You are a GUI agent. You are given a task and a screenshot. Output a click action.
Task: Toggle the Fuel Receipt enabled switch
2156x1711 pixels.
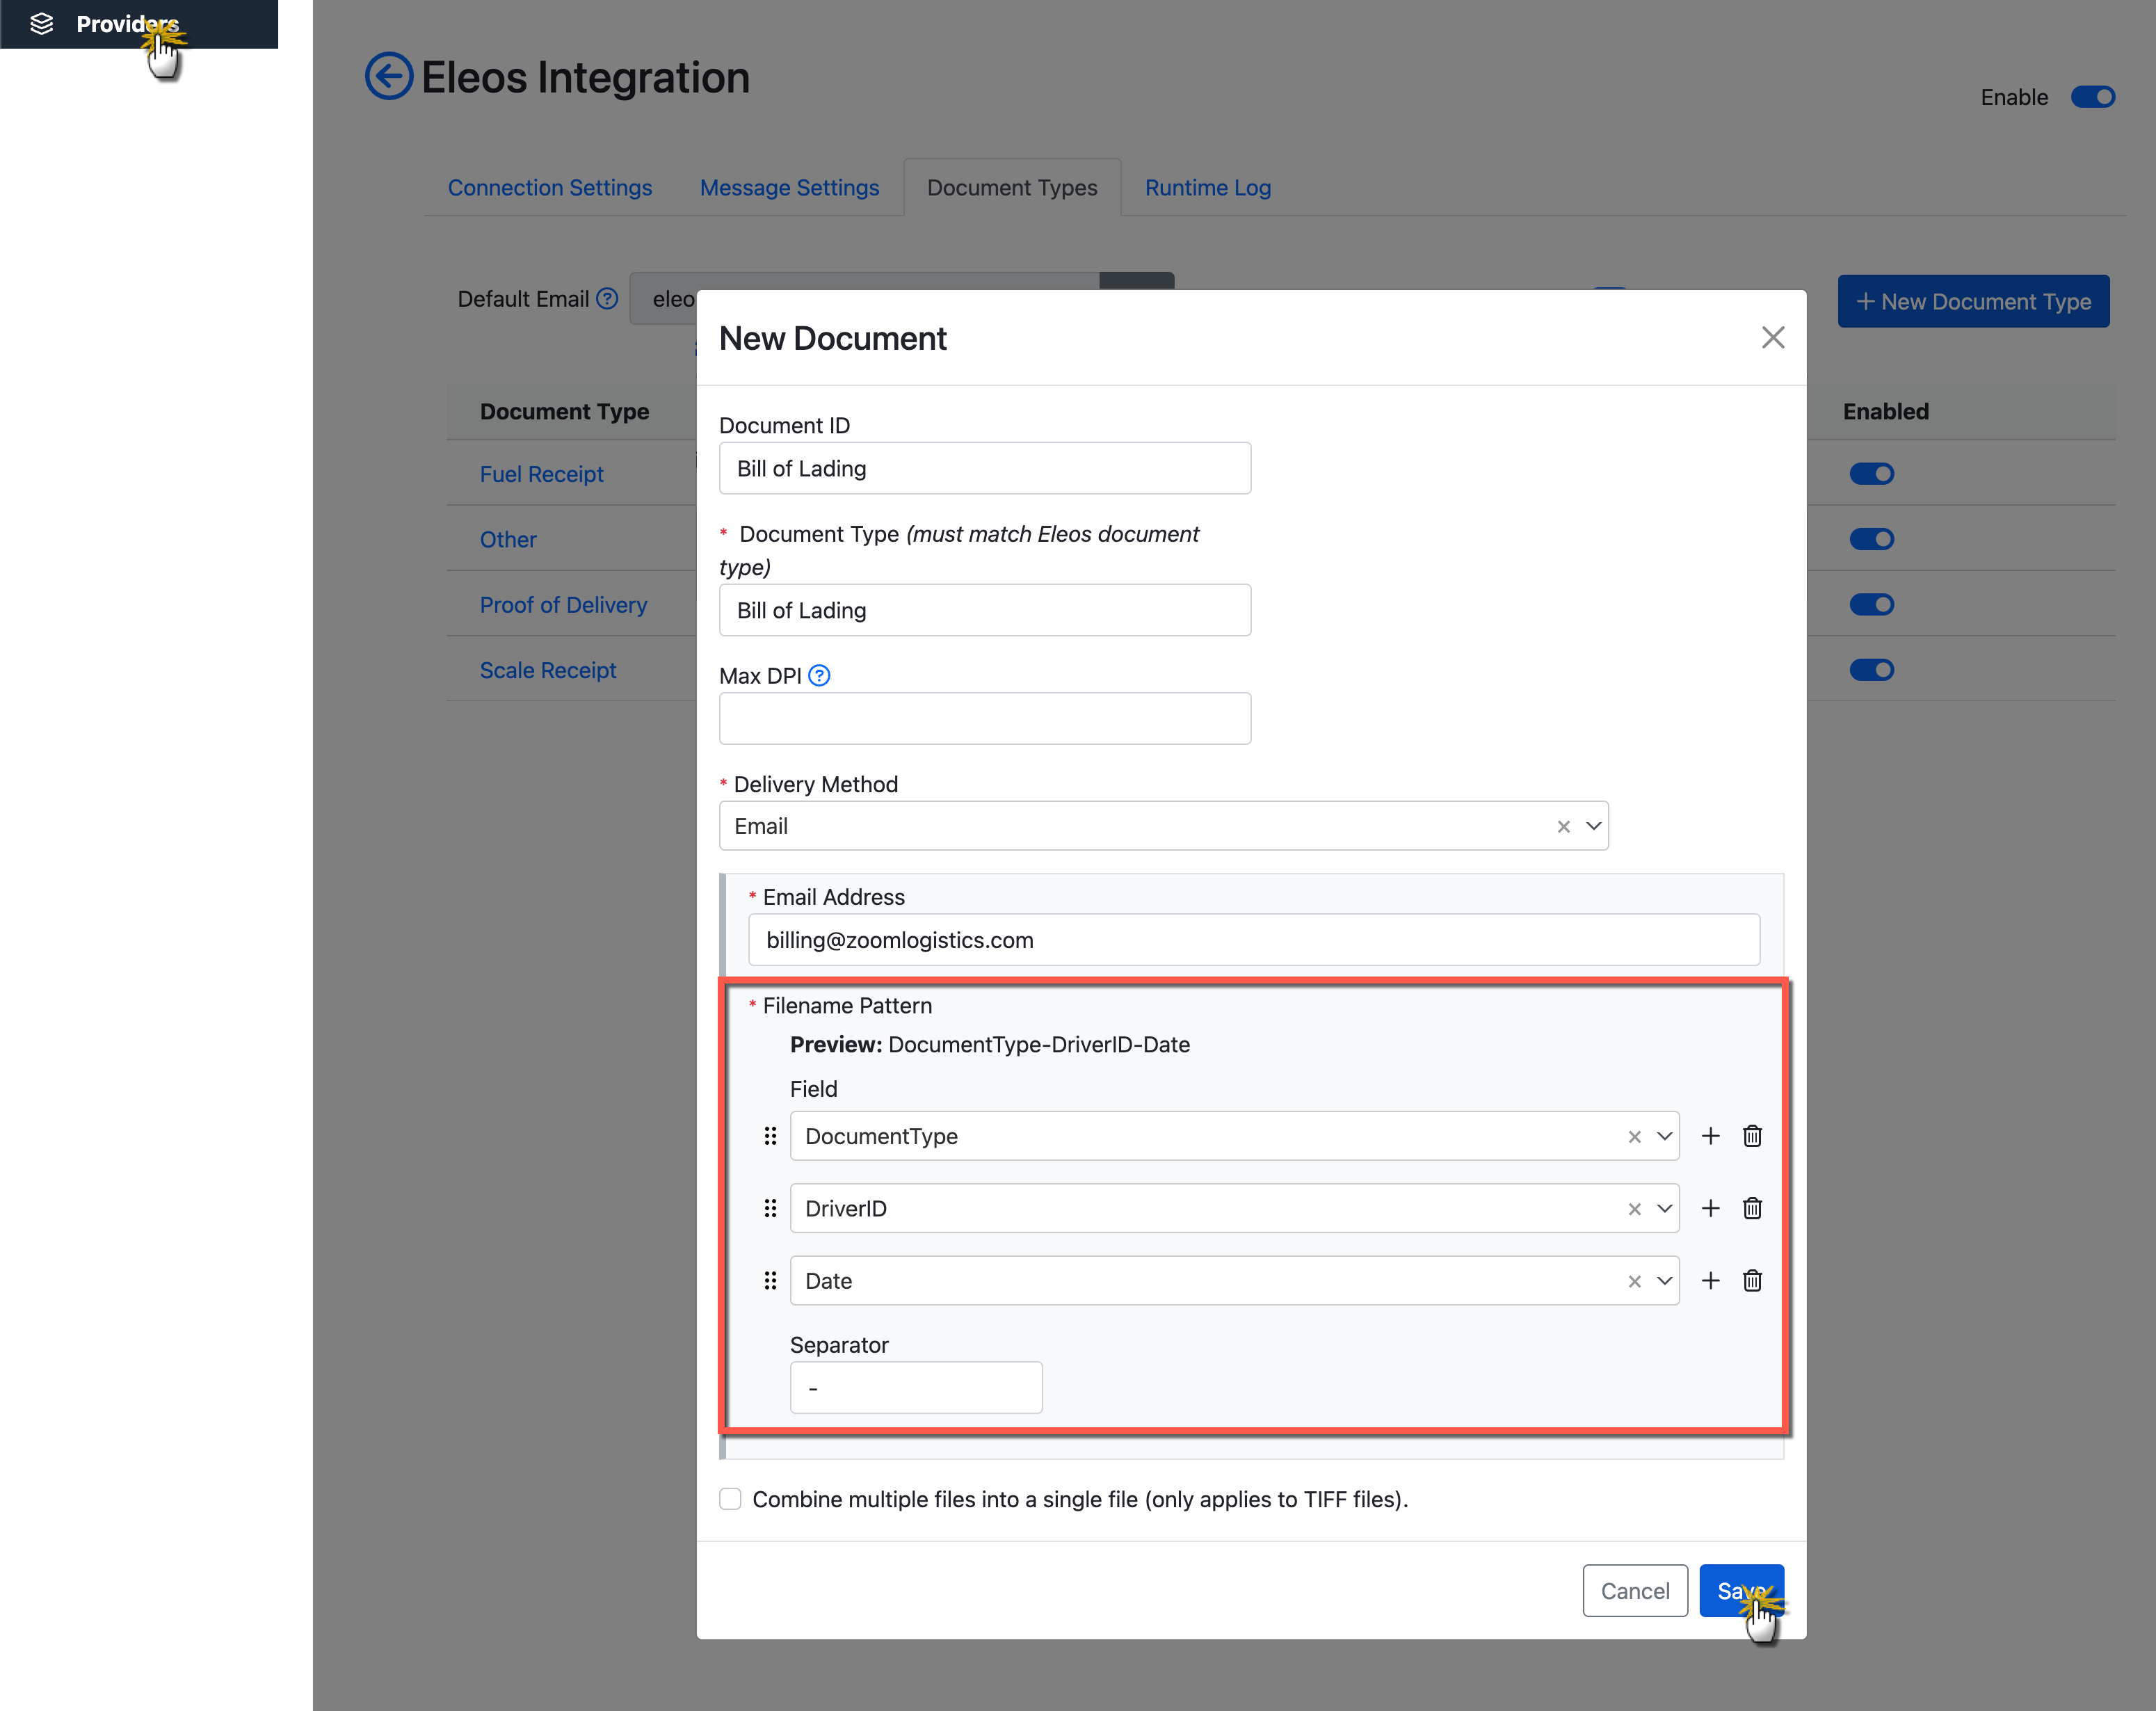point(1871,474)
